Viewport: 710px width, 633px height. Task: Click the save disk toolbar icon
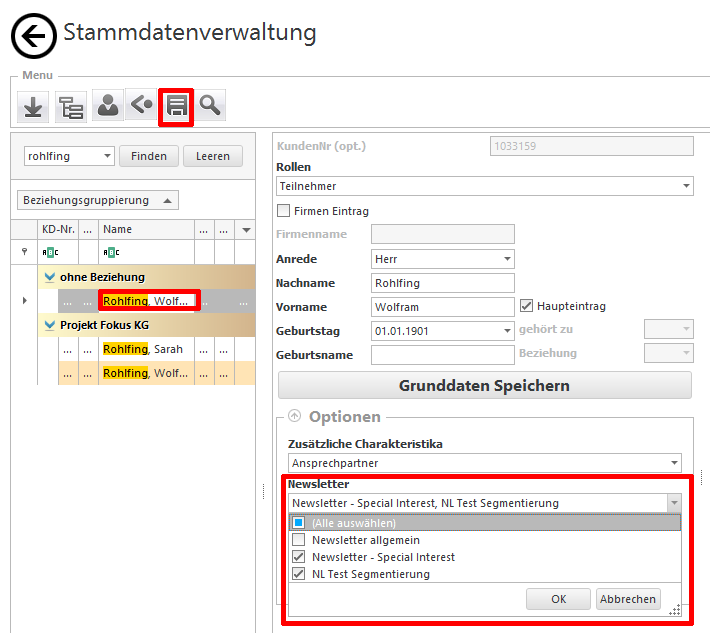pos(176,105)
